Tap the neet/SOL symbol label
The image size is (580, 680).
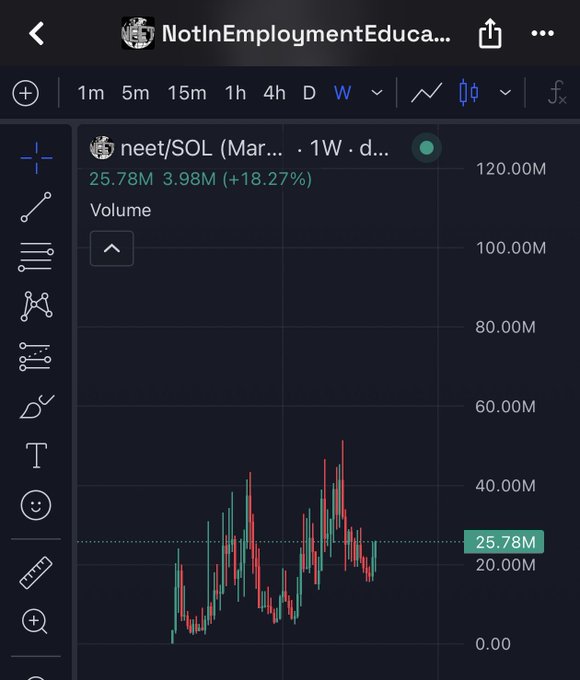[x=201, y=148]
